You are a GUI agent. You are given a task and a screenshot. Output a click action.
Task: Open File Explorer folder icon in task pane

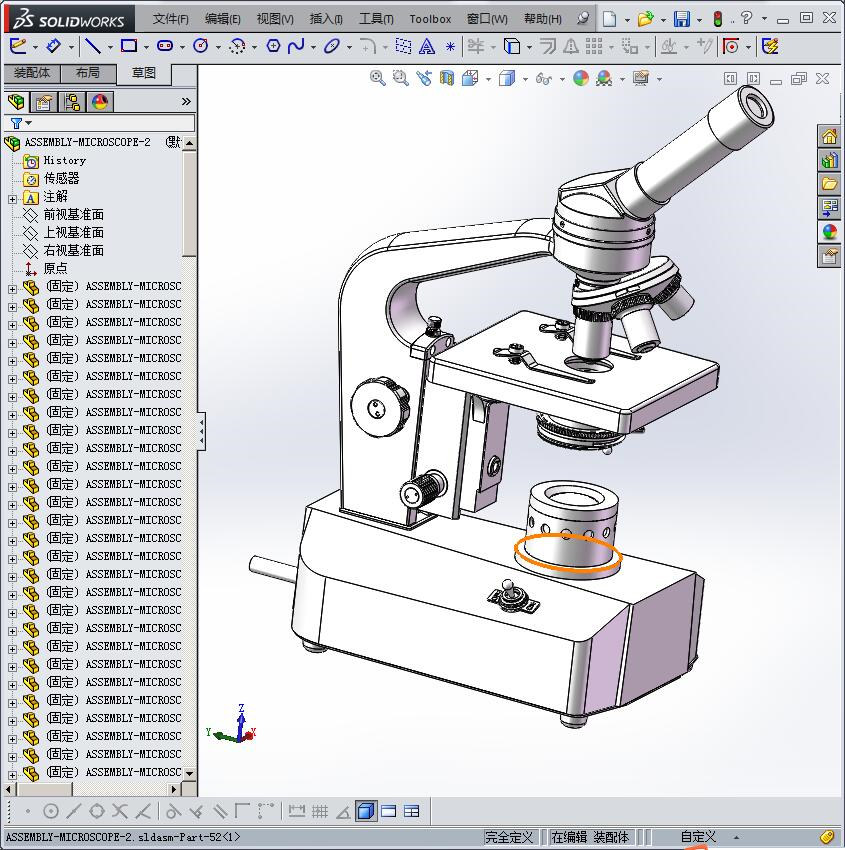point(829,184)
